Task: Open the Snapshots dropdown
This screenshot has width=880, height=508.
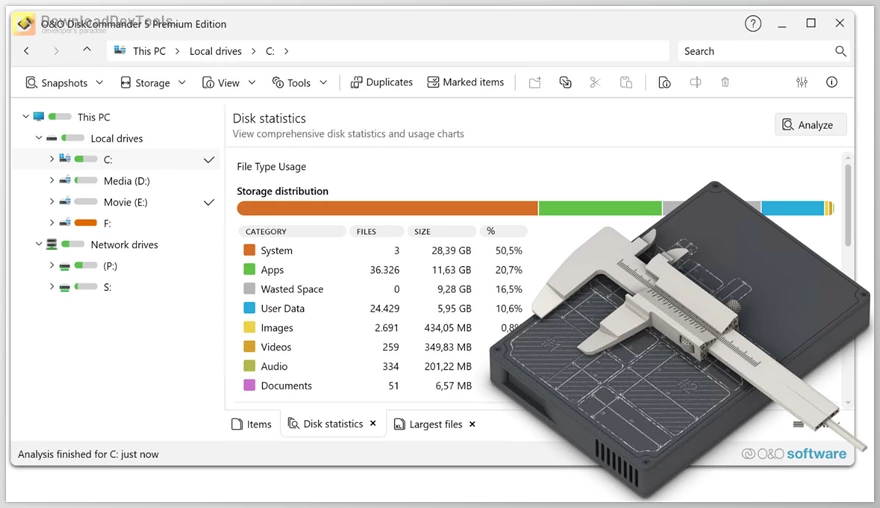Action: (x=65, y=83)
